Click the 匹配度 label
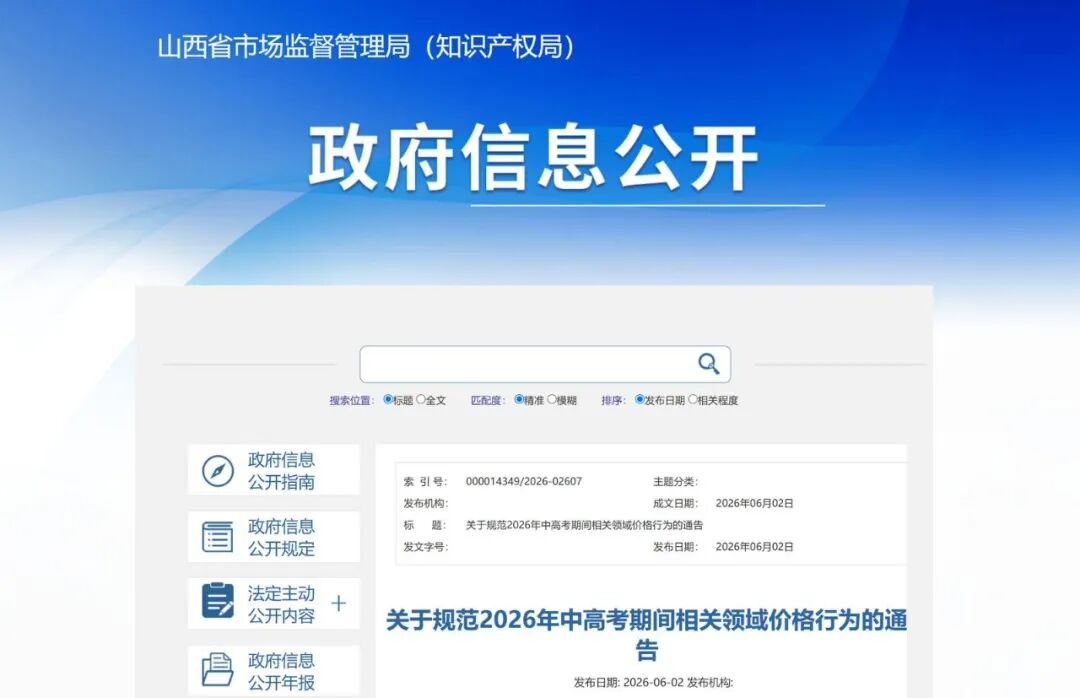Screen dimensions: 1080x698 (488, 400)
